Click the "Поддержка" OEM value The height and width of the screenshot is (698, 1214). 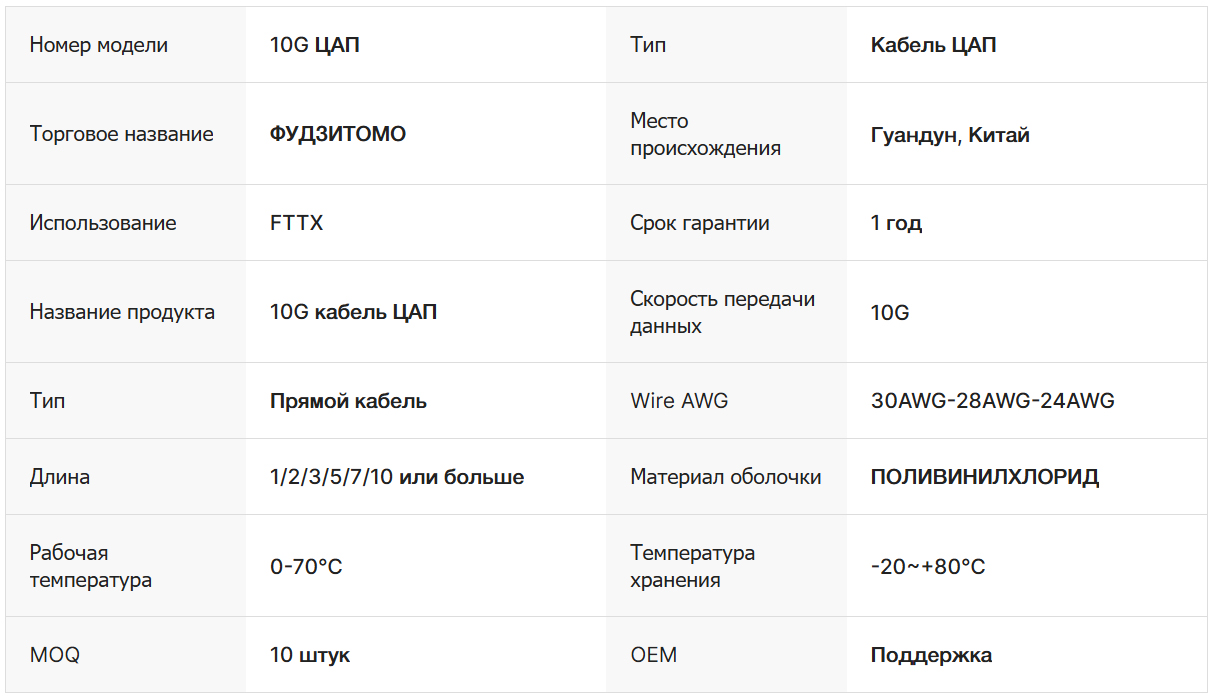pyautogui.click(x=931, y=655)
